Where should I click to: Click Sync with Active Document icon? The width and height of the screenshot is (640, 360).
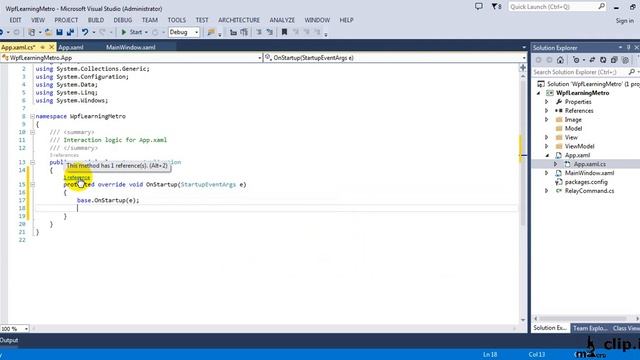(x=592, y=60)
